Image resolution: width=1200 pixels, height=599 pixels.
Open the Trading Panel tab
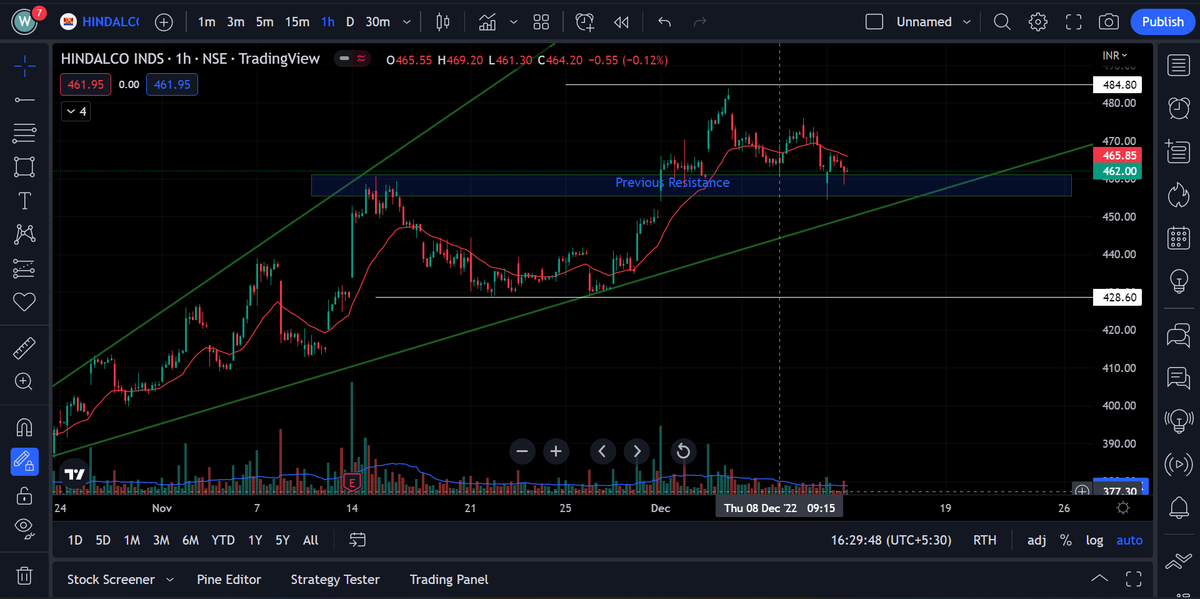(450, 579)
